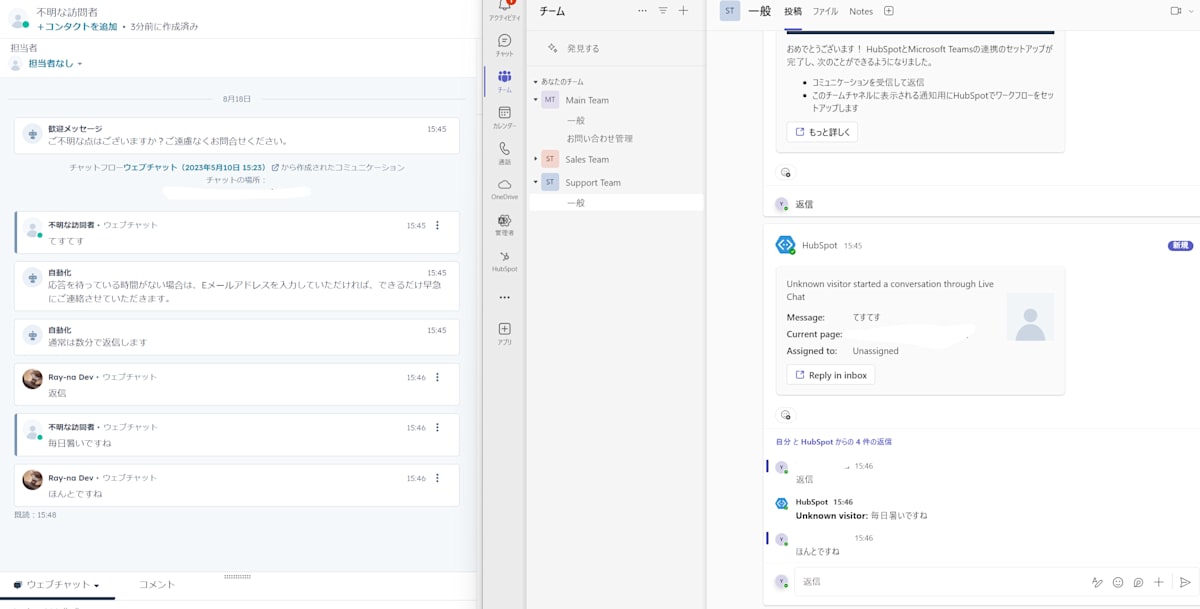The image size is (1200, 609).
Task: Click the ST channel avatar in header
Action: point(730,11)
